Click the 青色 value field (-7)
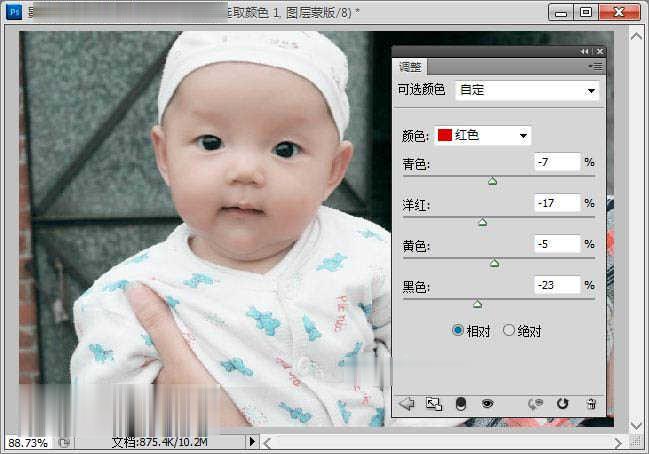Image resolution: width=649 pixels, height=454 pixels. point(557,162)
